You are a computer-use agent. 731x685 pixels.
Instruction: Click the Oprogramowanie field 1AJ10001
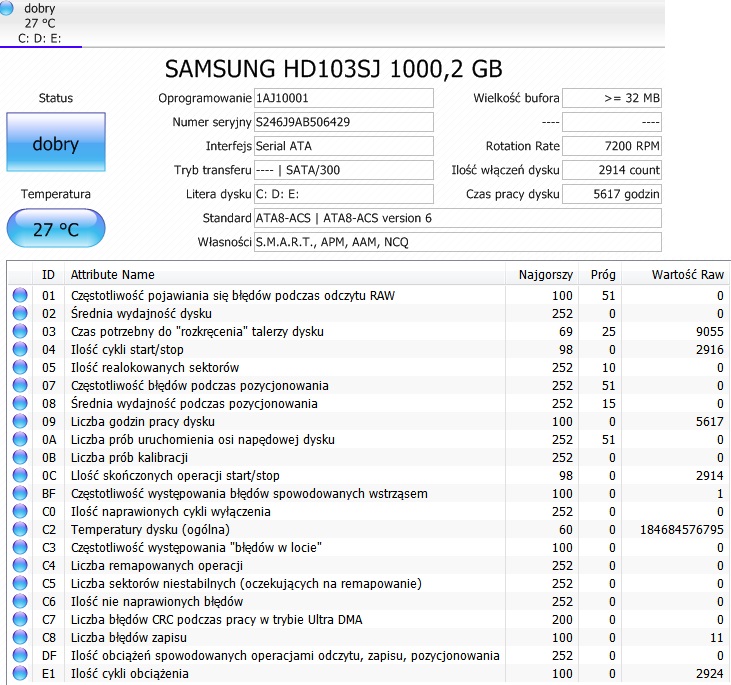tap(344, 98)
